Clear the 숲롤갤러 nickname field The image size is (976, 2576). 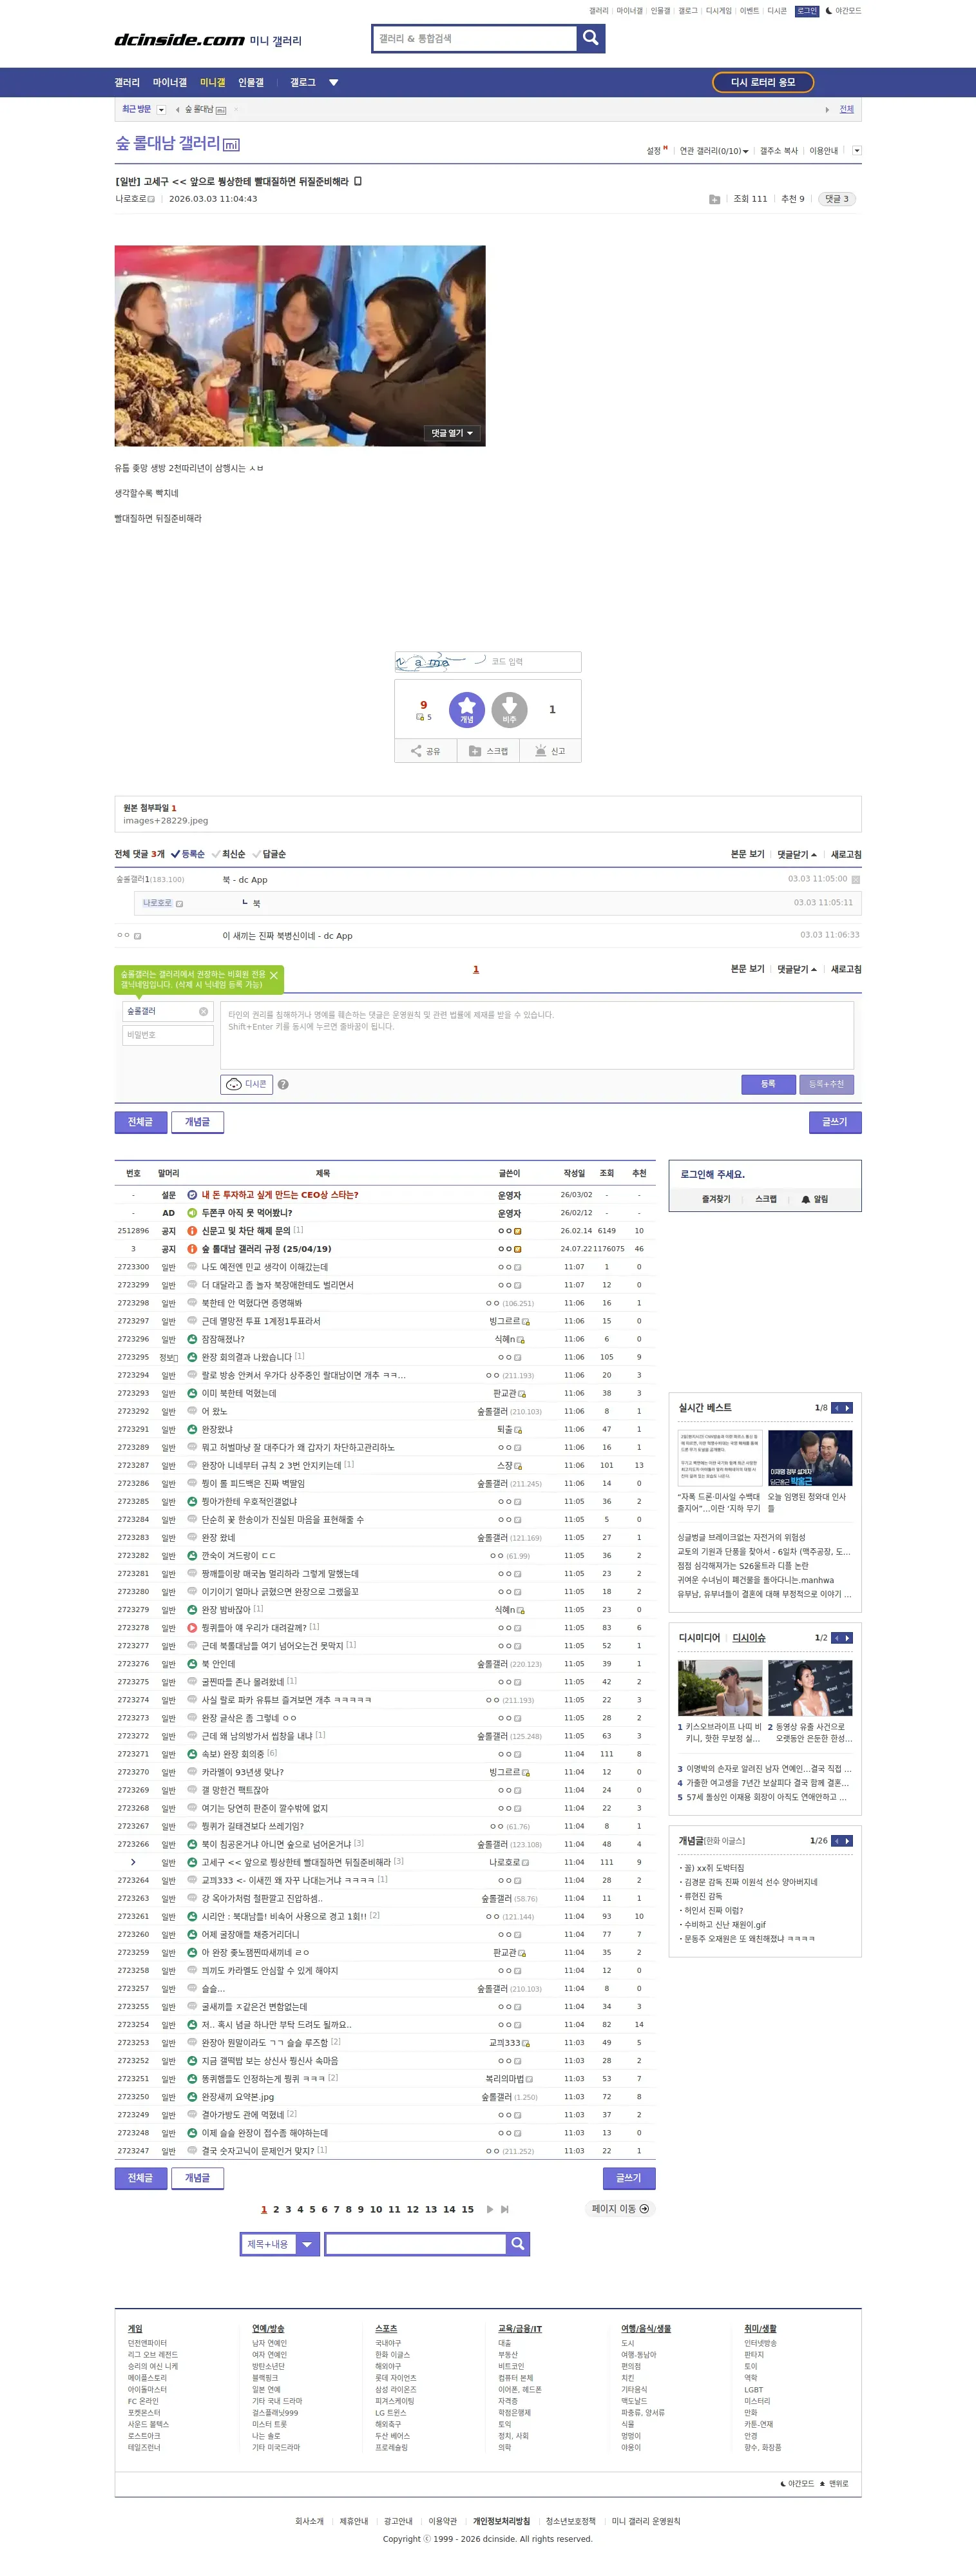(204, 1011)
